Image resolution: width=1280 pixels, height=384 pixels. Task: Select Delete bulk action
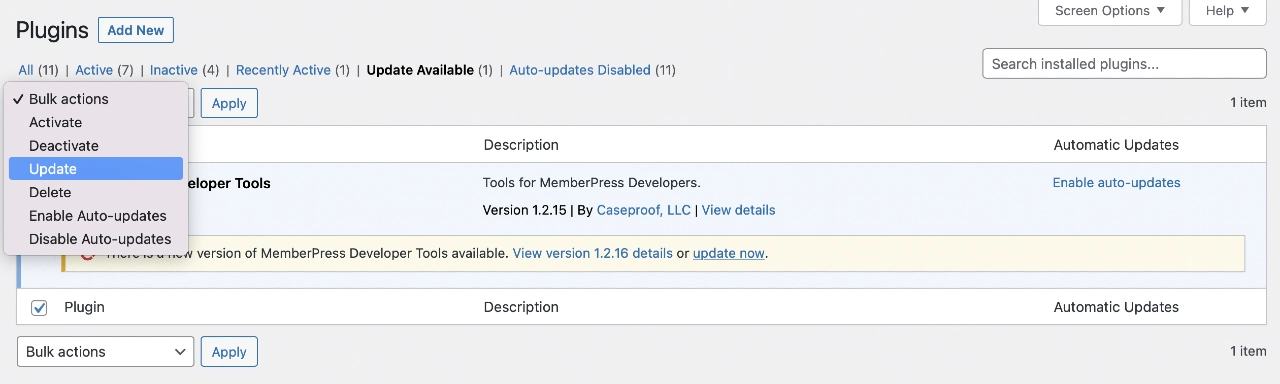point(96,192)
